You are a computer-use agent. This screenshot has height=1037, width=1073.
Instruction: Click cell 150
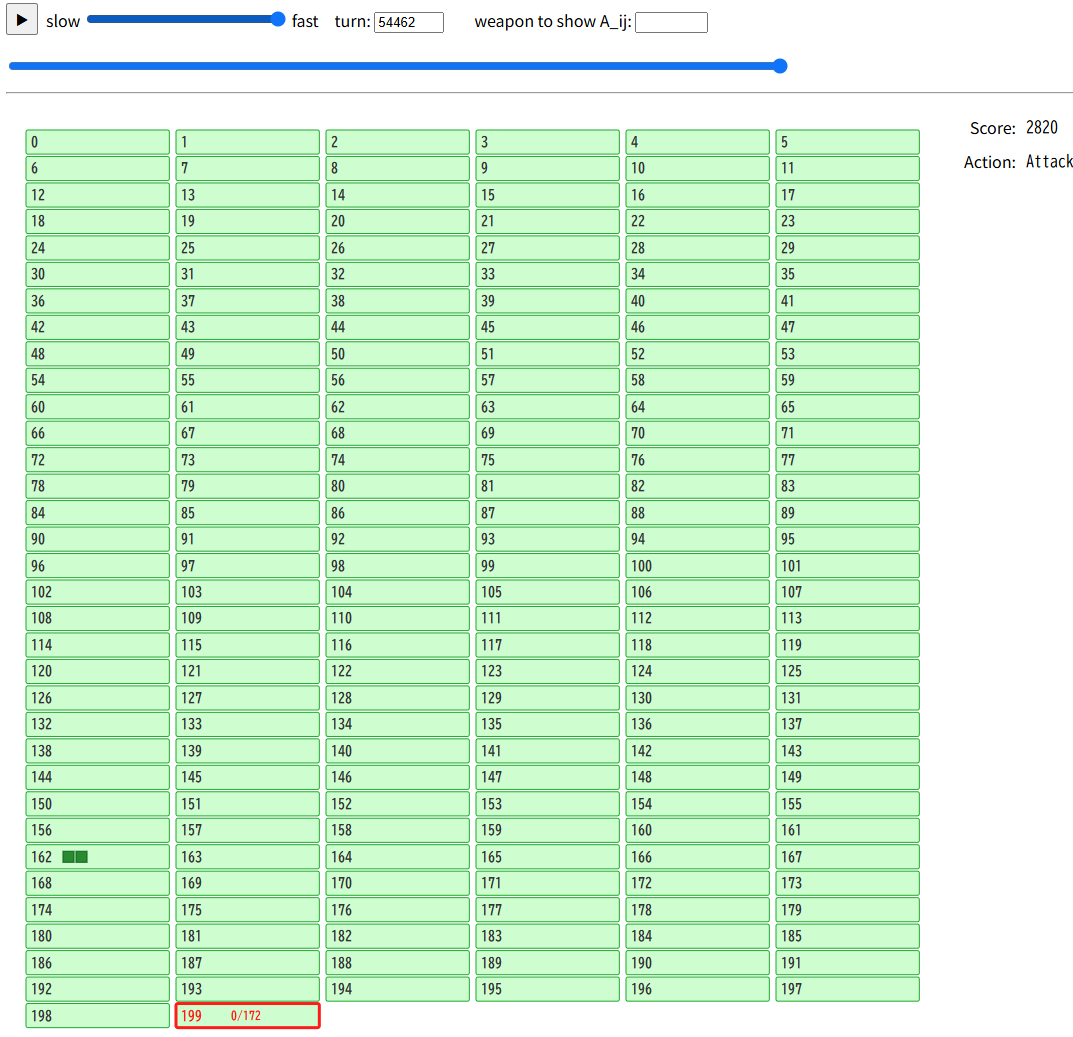coord(98,804)
